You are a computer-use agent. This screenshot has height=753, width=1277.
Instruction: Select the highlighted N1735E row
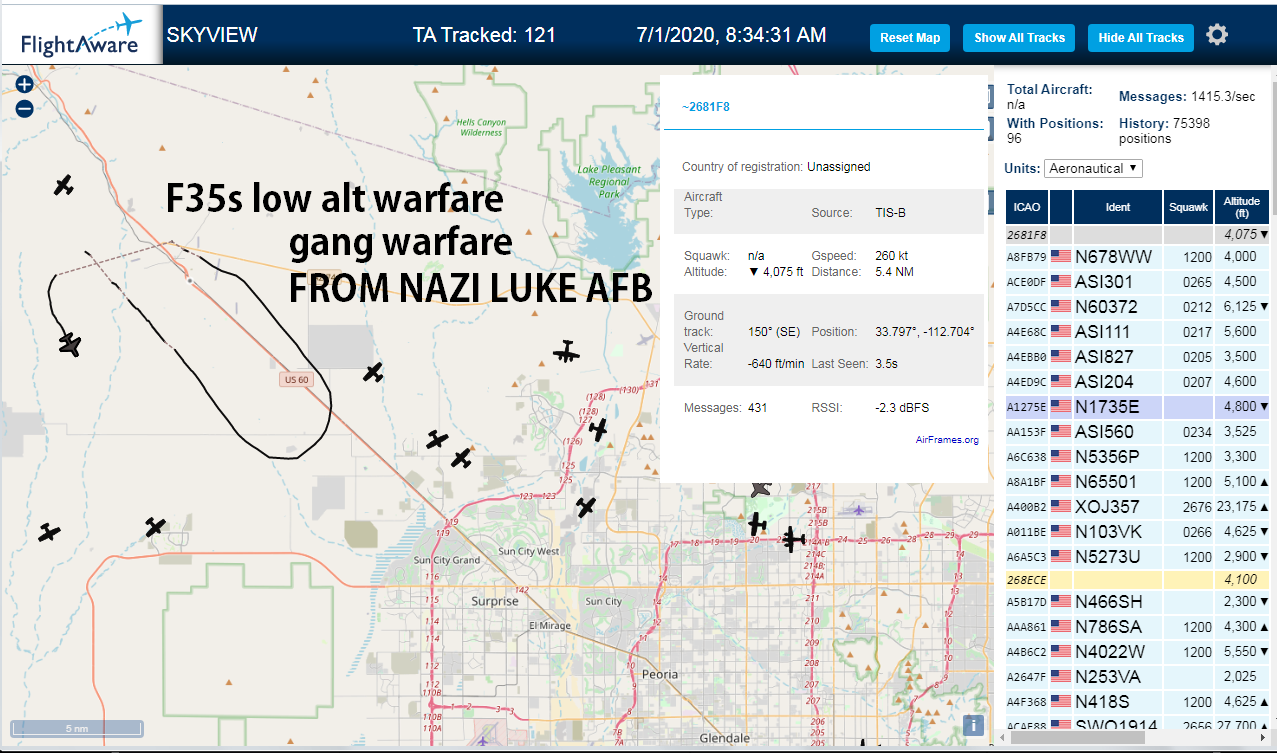1138,407
